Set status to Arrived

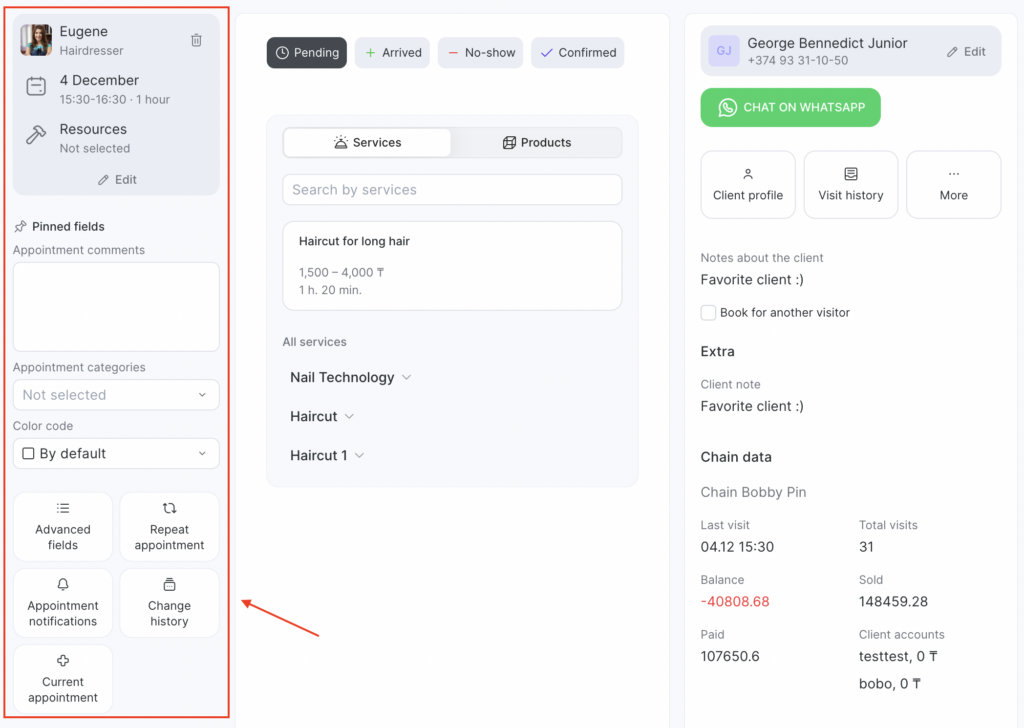tap(392, 53)
